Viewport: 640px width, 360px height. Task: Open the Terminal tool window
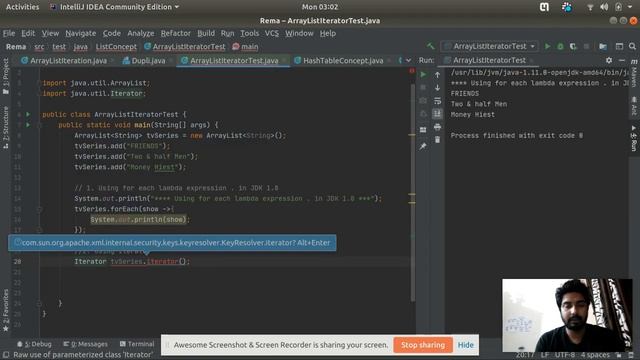137,344
